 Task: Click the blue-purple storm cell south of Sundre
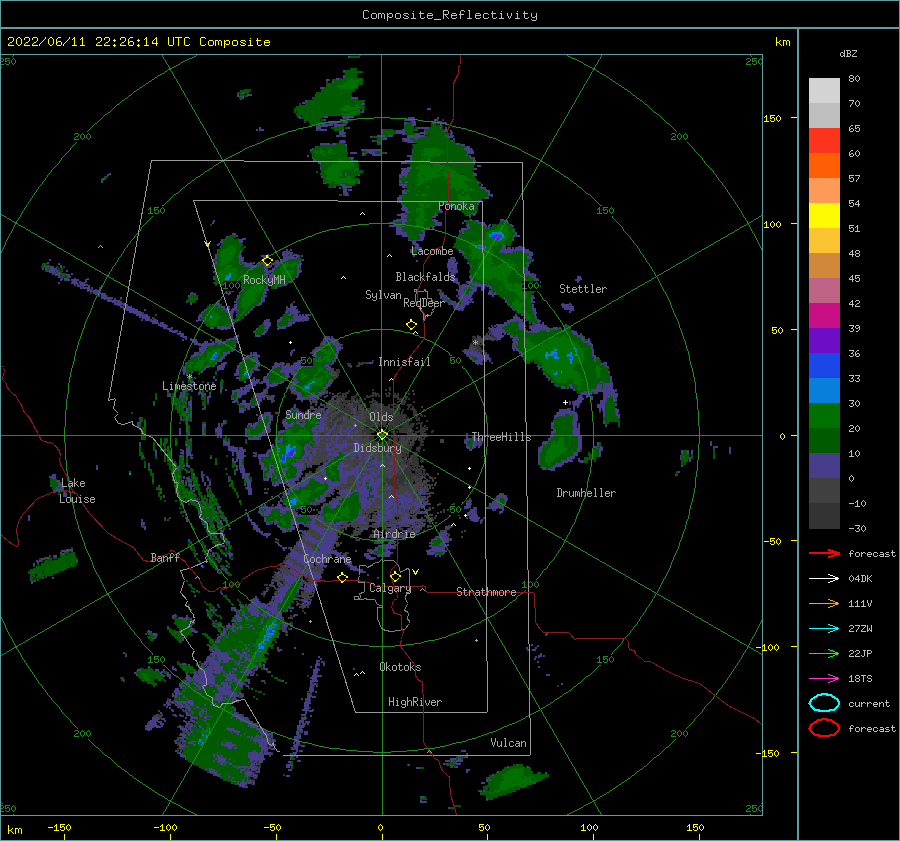289,452
